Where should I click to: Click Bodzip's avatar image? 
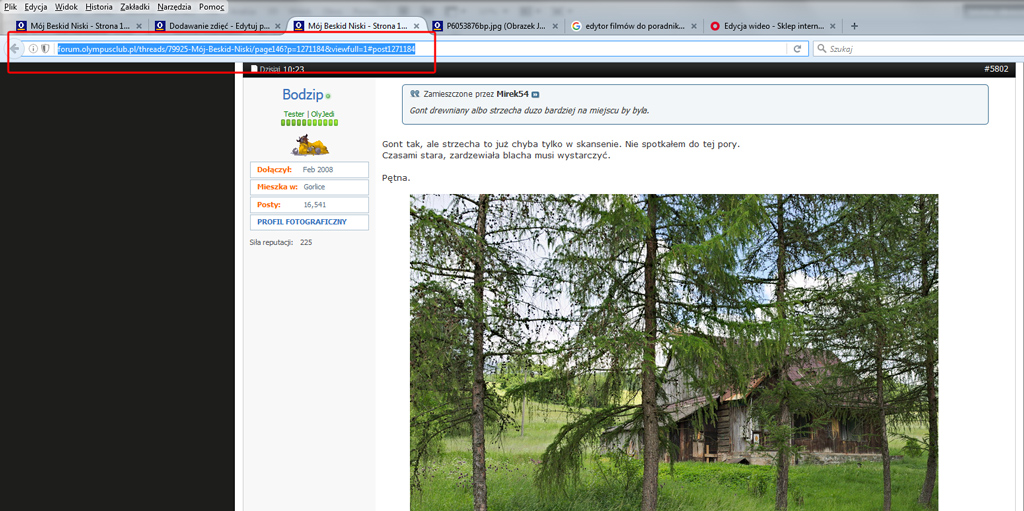pyautogui.click(x=310, y=146)
